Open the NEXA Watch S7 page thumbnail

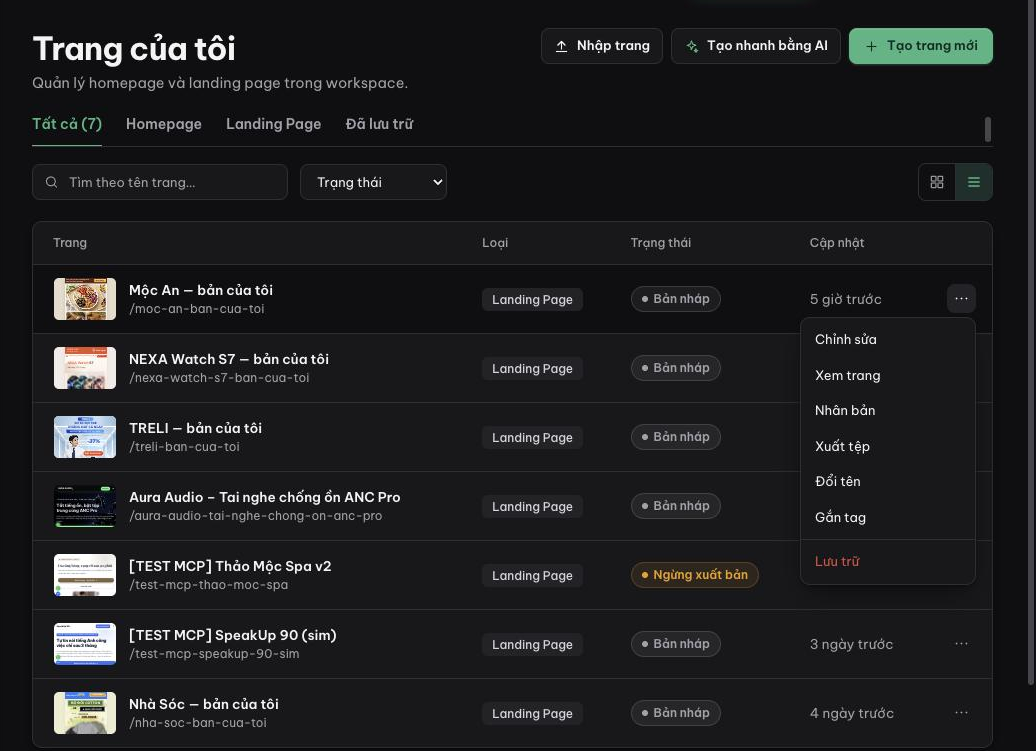(x=85, y=368)
